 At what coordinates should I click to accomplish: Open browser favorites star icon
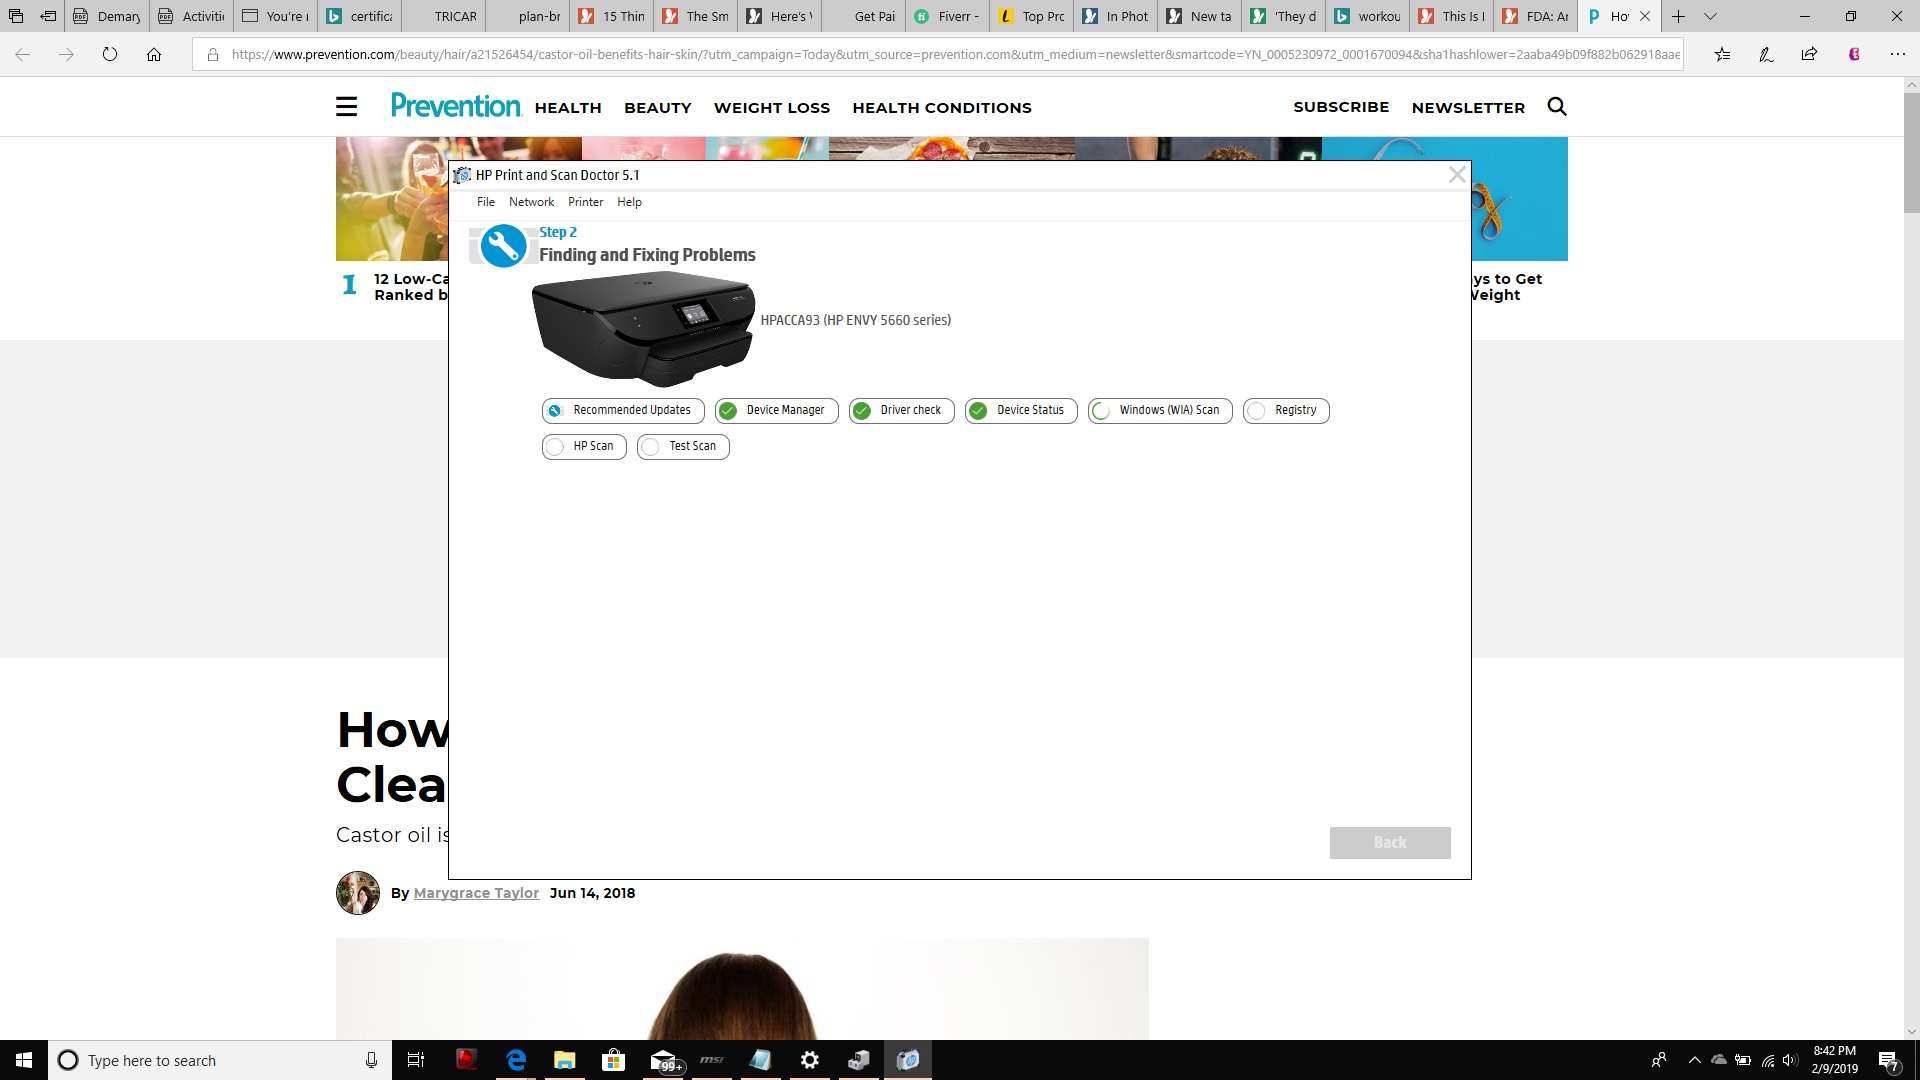pos(1722,55)
